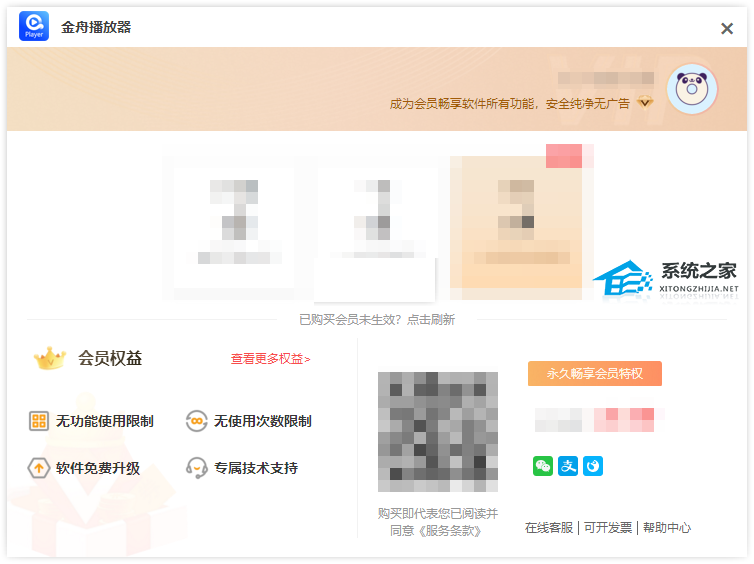Viewport: 754px width, 564px height.
Task: Close the membership dialog window
Action: (727, 29)
